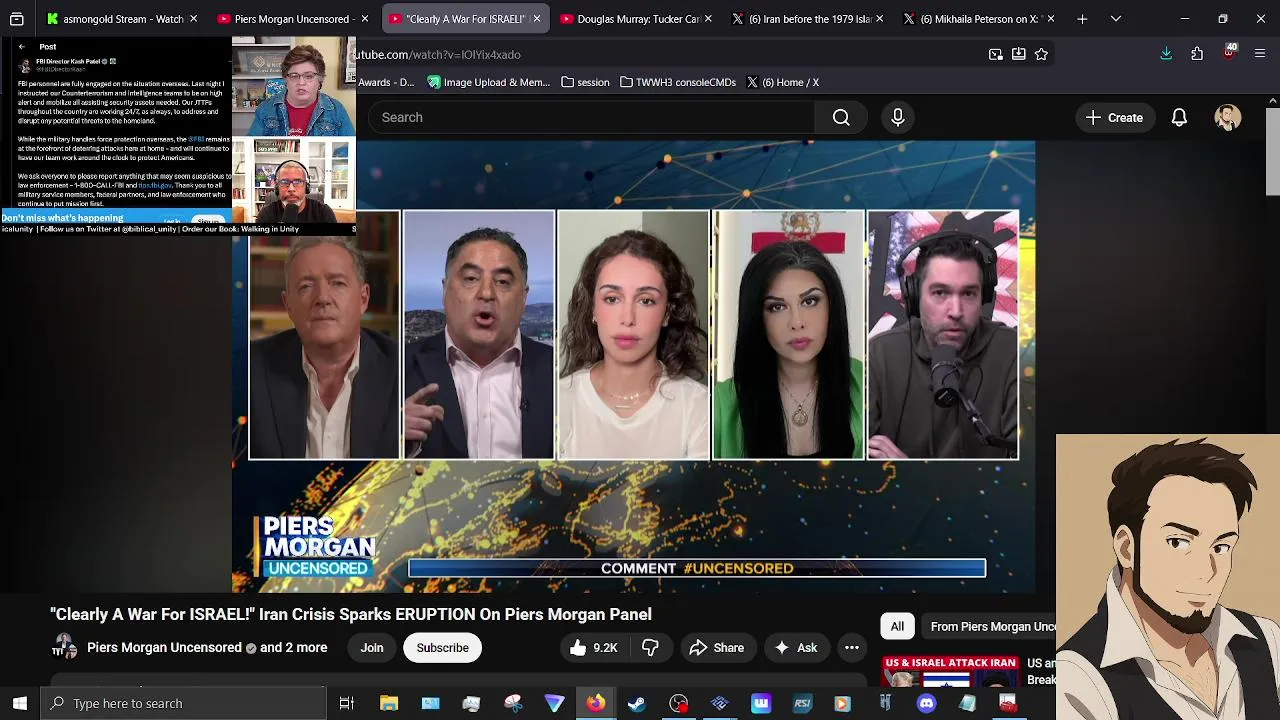Click the install/save page icon in address bar
The height and width of the screenshot is (720, 1280).
1018,54
